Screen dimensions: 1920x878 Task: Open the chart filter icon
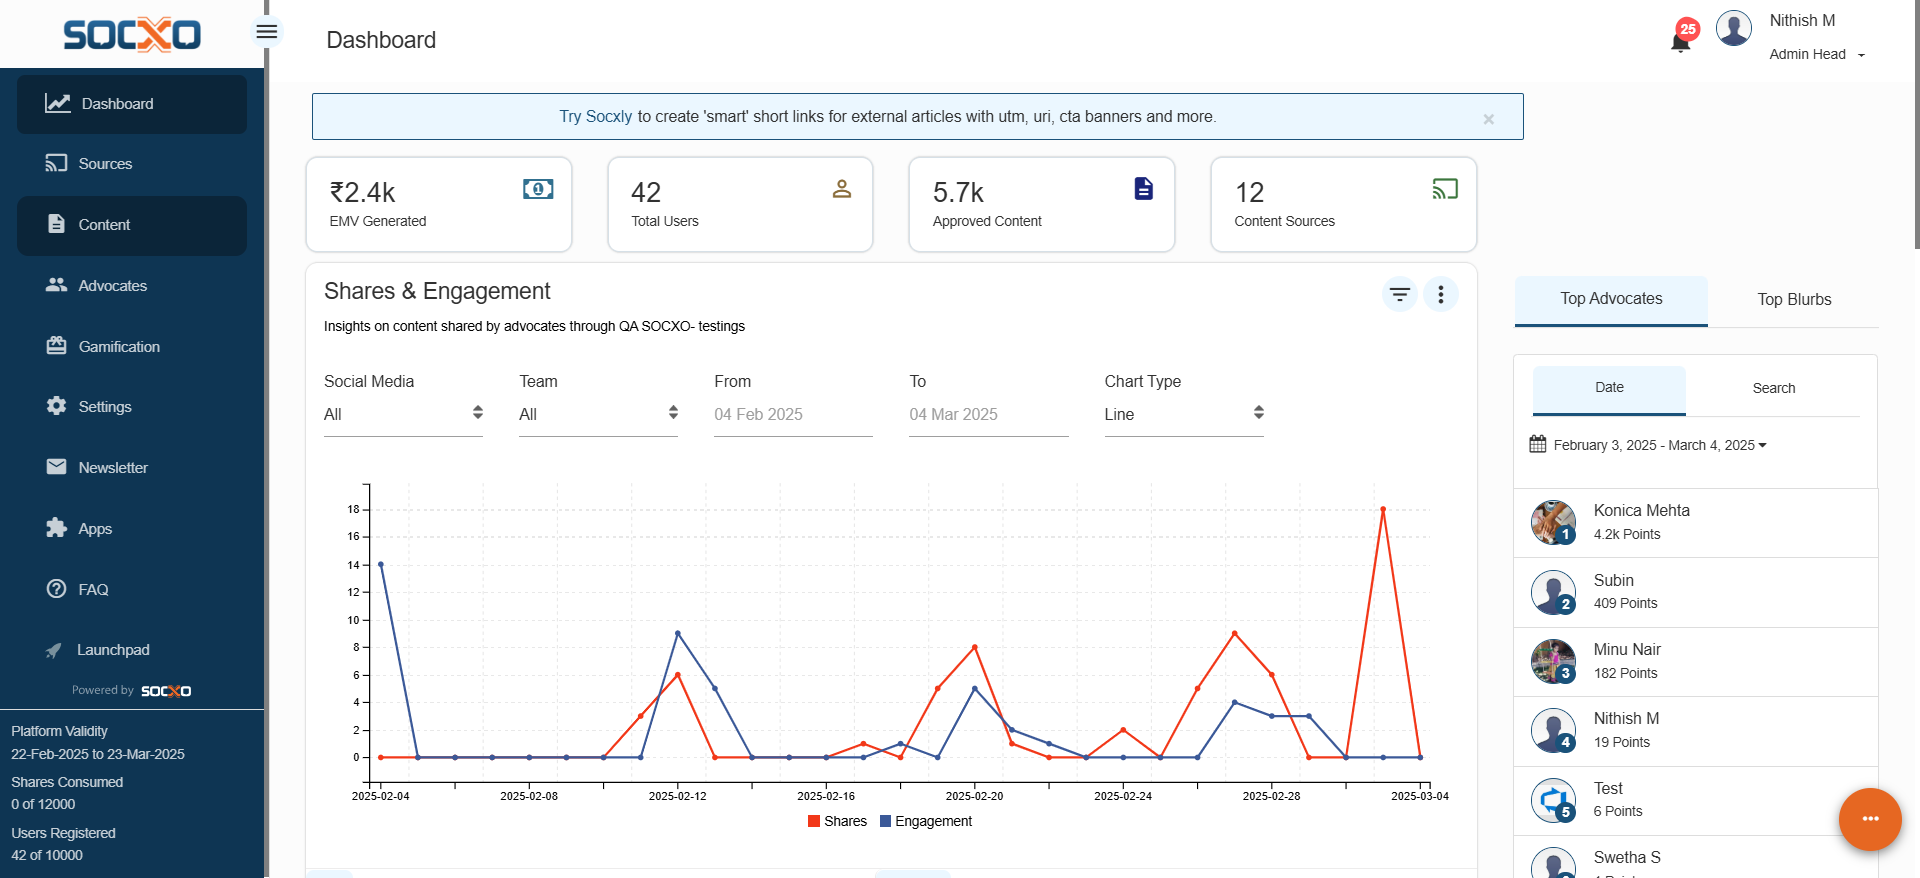pyautogui.click(x=1399, y=294)
